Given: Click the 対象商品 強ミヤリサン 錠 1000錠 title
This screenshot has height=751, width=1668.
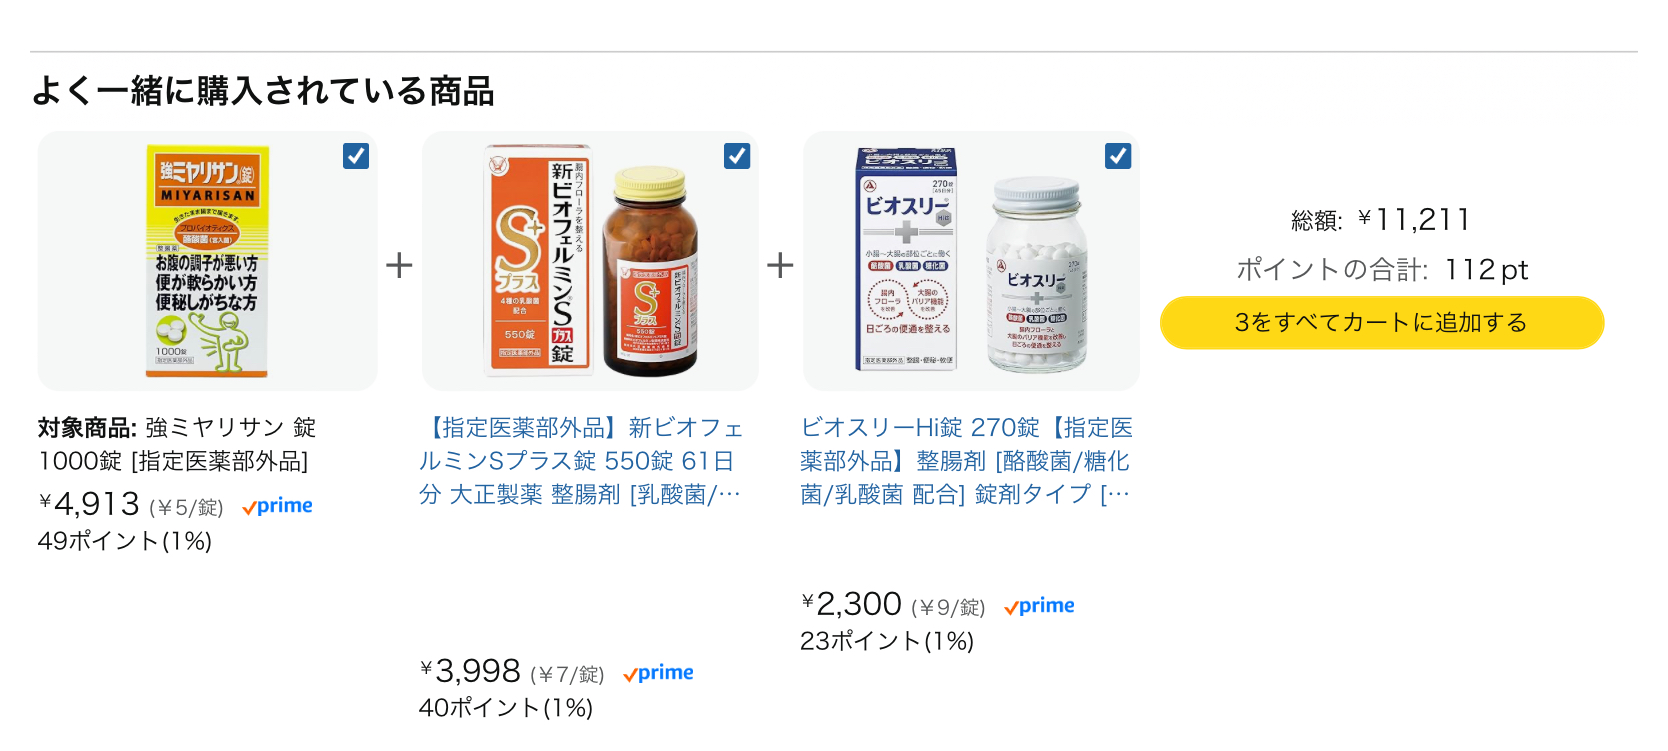Looking at the screenshot, I should coord(177,444).
